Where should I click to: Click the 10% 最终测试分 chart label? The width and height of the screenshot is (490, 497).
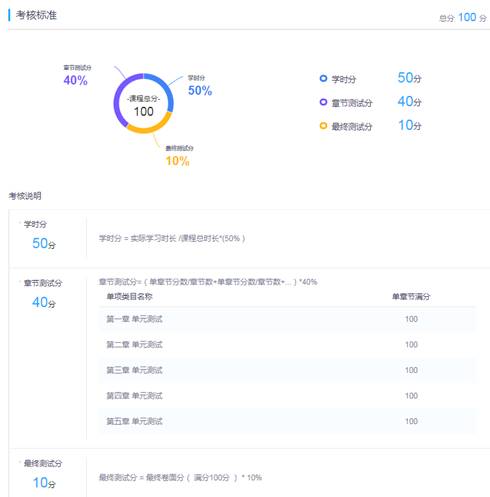tap(179, 156)
